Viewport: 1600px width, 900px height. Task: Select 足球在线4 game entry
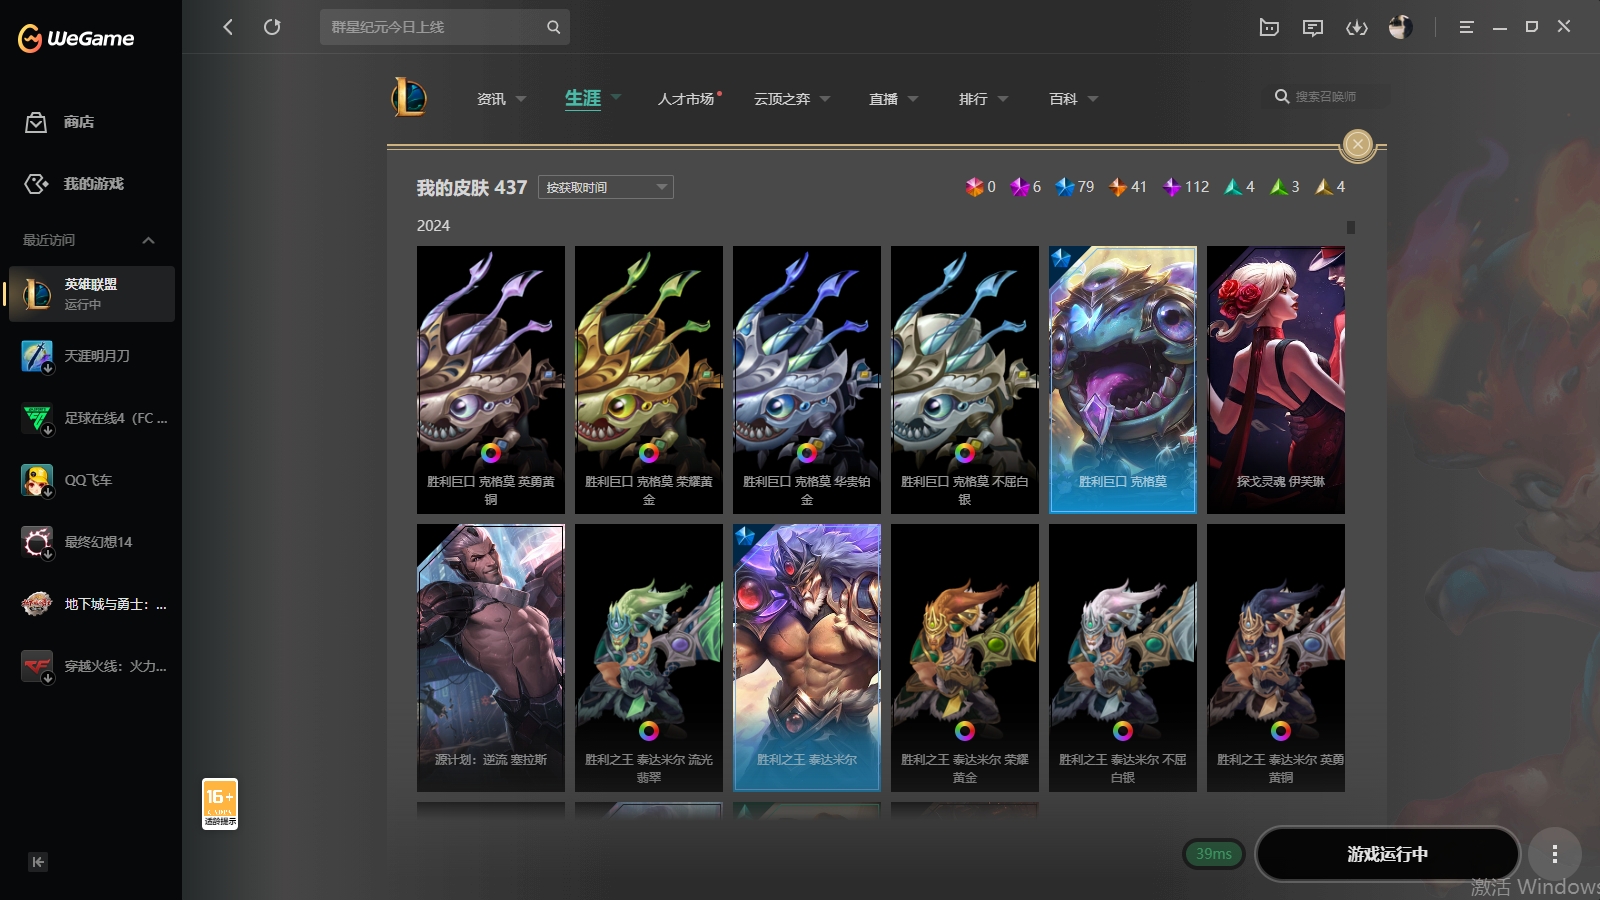point(92,418)
